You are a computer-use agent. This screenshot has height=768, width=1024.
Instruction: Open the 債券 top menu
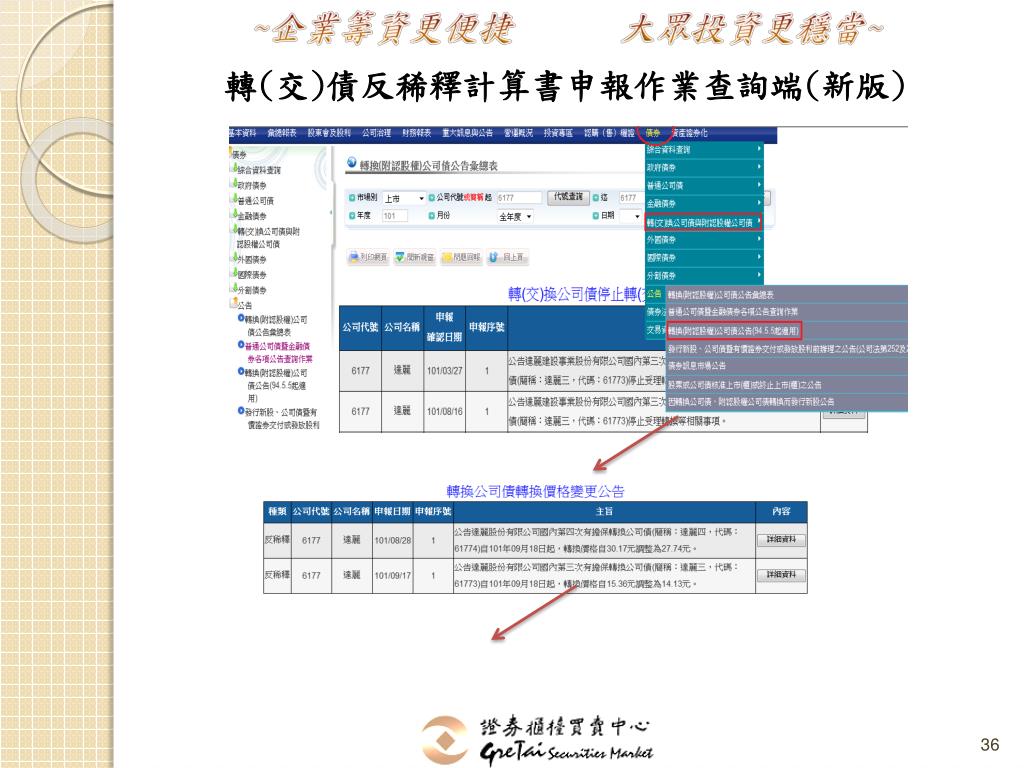(x=653, y=133)
